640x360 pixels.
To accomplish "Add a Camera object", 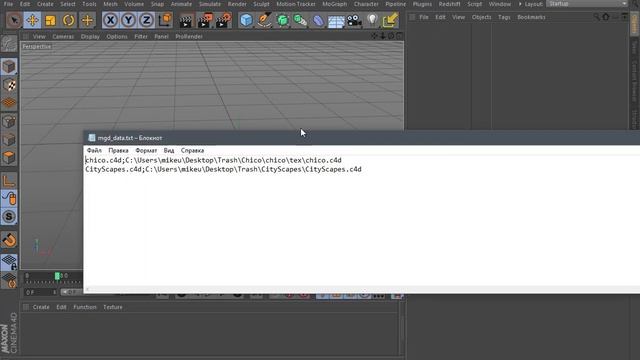I will tap(354, 20).
